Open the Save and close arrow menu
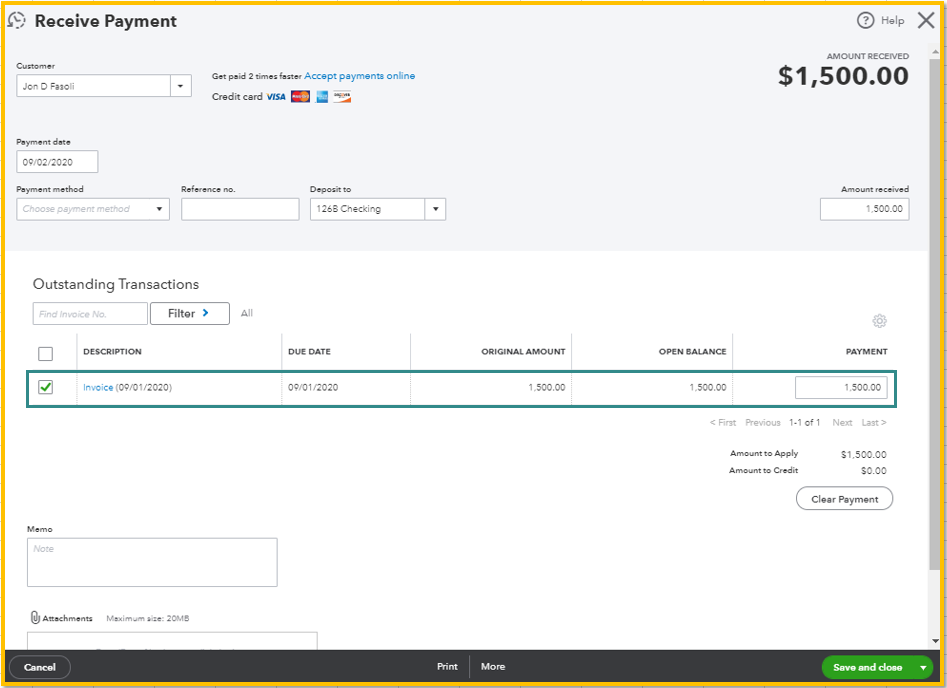947x688 pixels. 923,667
